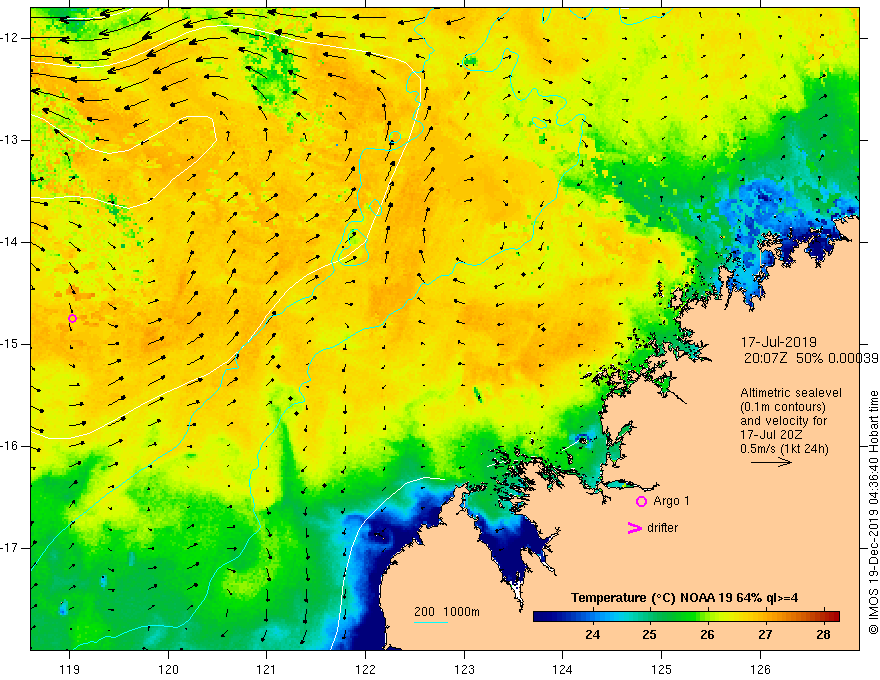Click the longitude axis label '120'
This screenshot has width=880, height=680.
pos(168,669)
